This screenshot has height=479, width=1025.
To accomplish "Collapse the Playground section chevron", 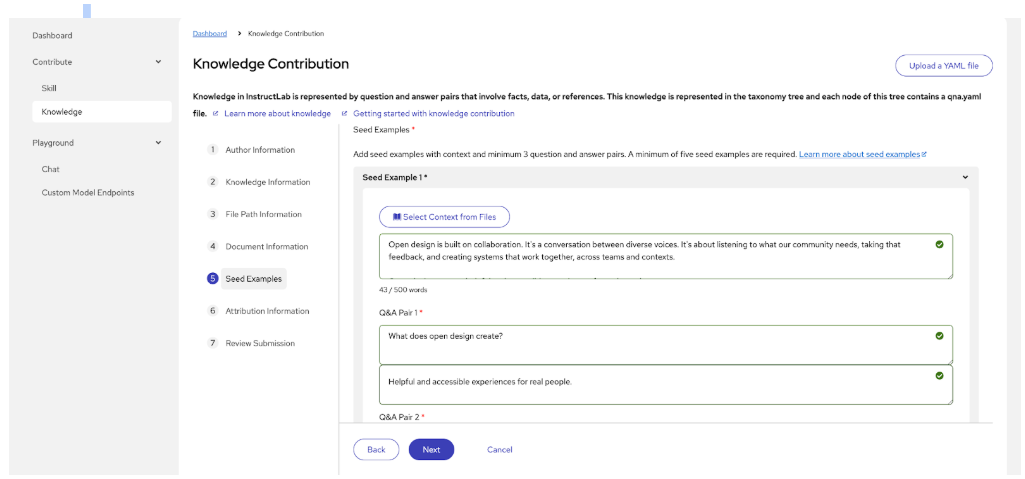I will (x=158, y=142).
